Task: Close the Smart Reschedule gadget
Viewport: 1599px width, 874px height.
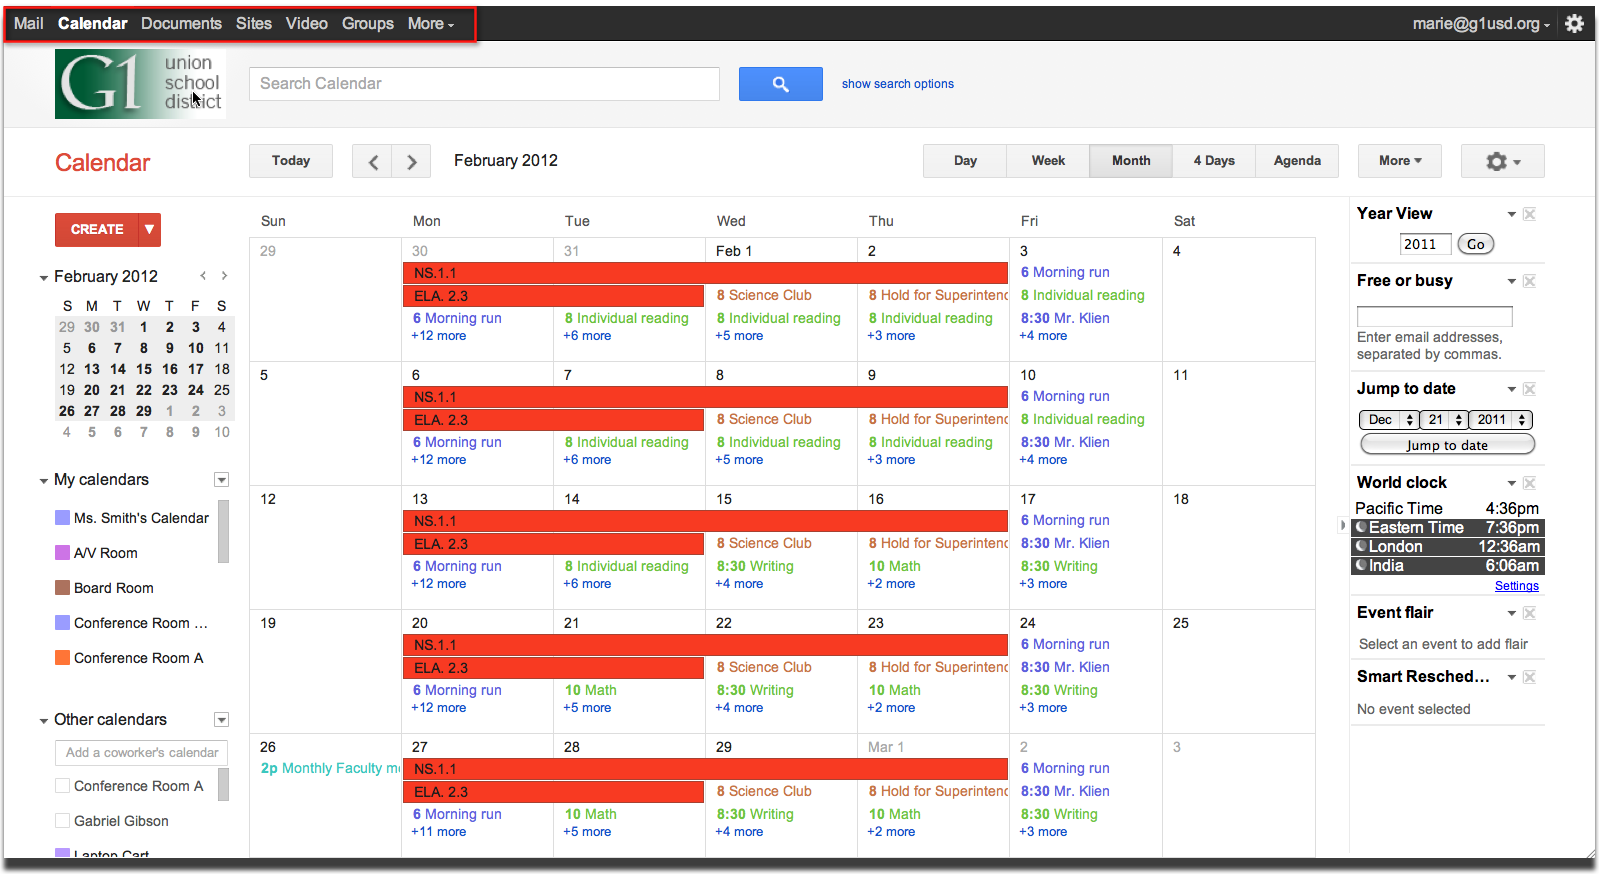Action: pos(1529,677)
